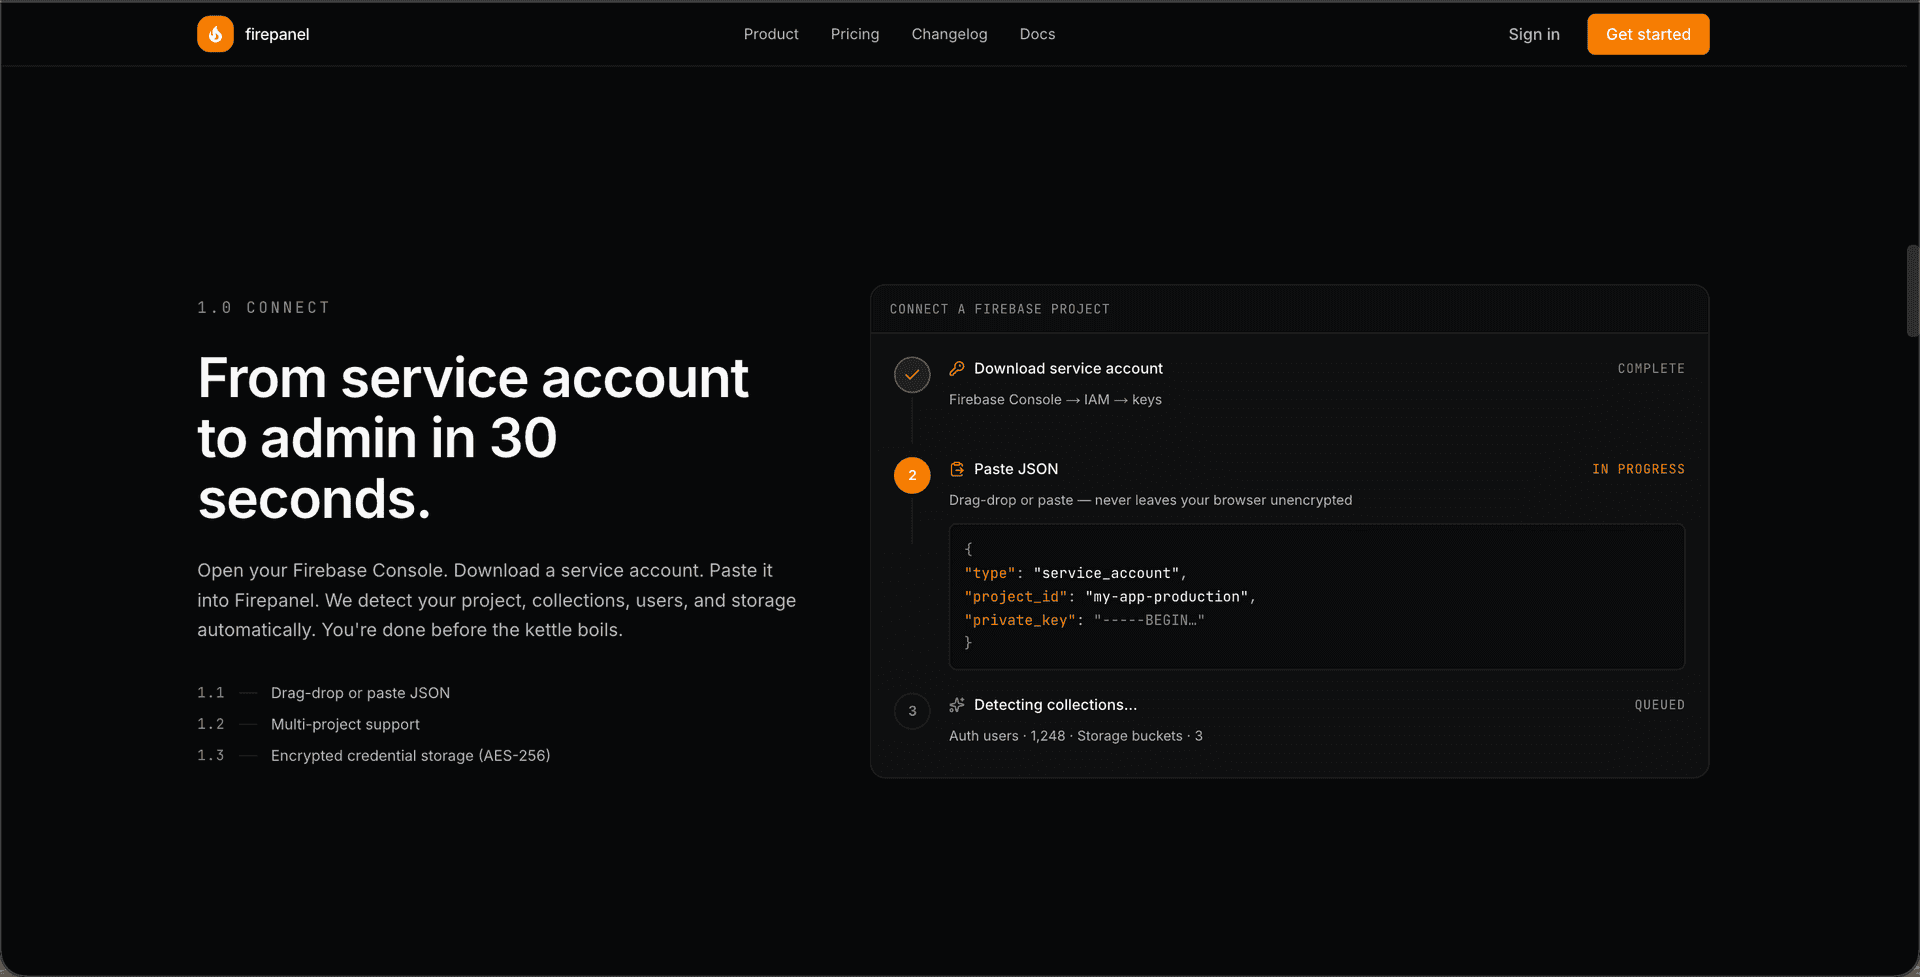1920x977 pixels.
Task: Click the Drag-drop or paste encryption note
Action: [1150, 500]
